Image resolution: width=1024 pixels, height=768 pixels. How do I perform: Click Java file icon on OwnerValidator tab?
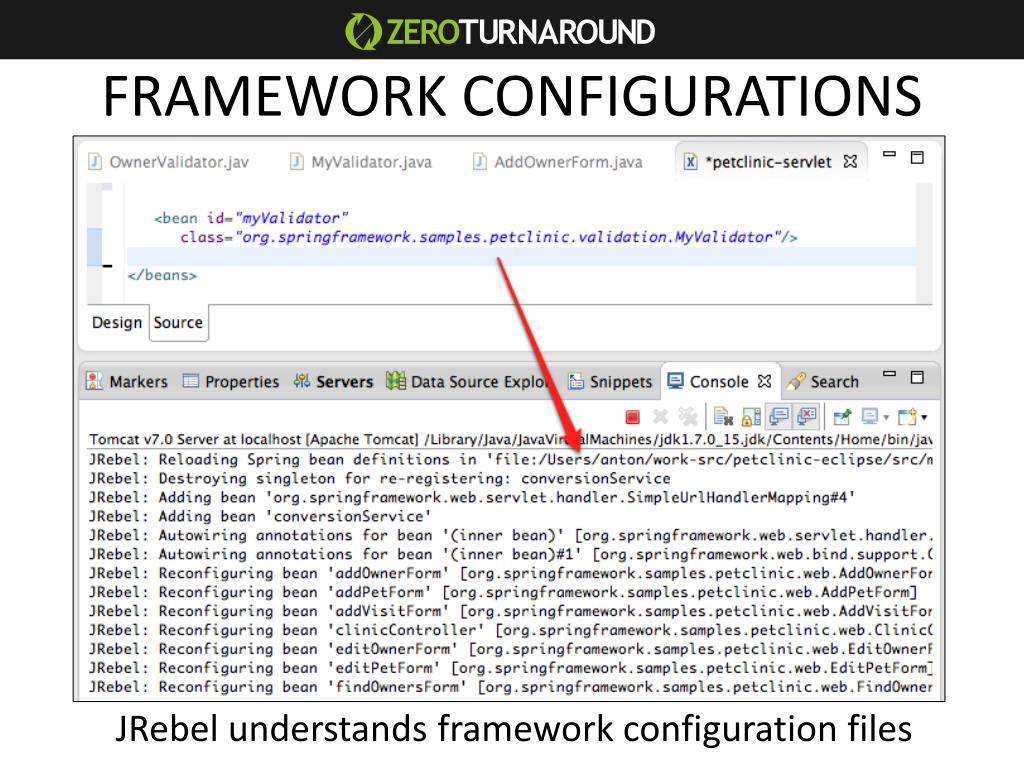click(x=95, y=161)
